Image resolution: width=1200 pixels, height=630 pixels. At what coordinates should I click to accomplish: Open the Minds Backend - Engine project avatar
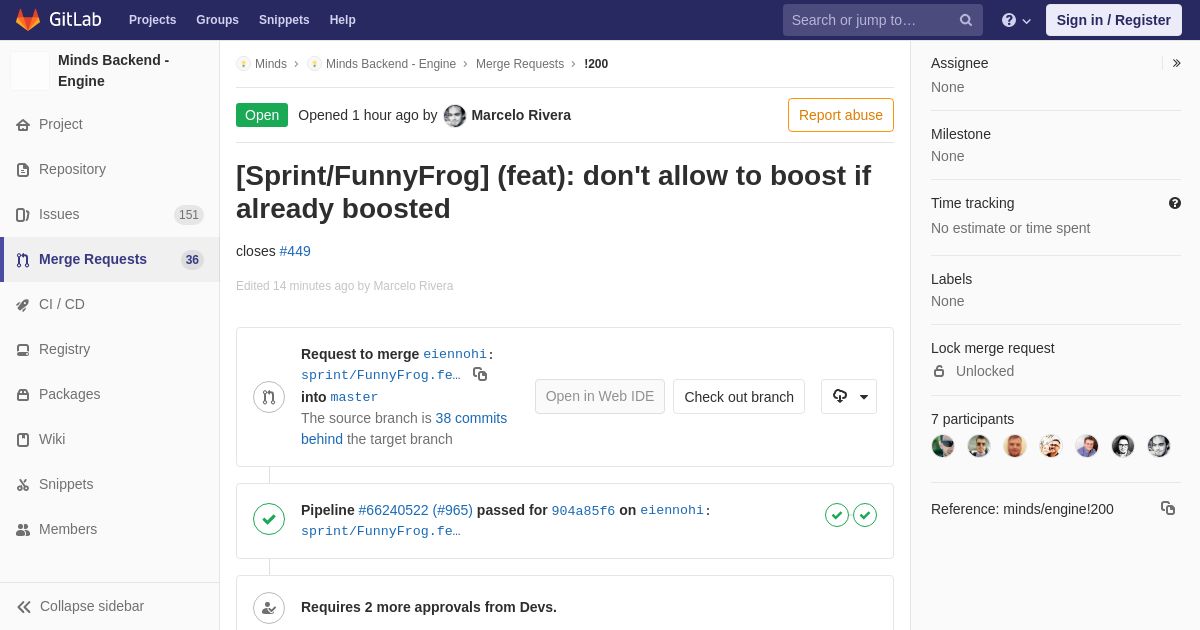click(x=30, y=71)
